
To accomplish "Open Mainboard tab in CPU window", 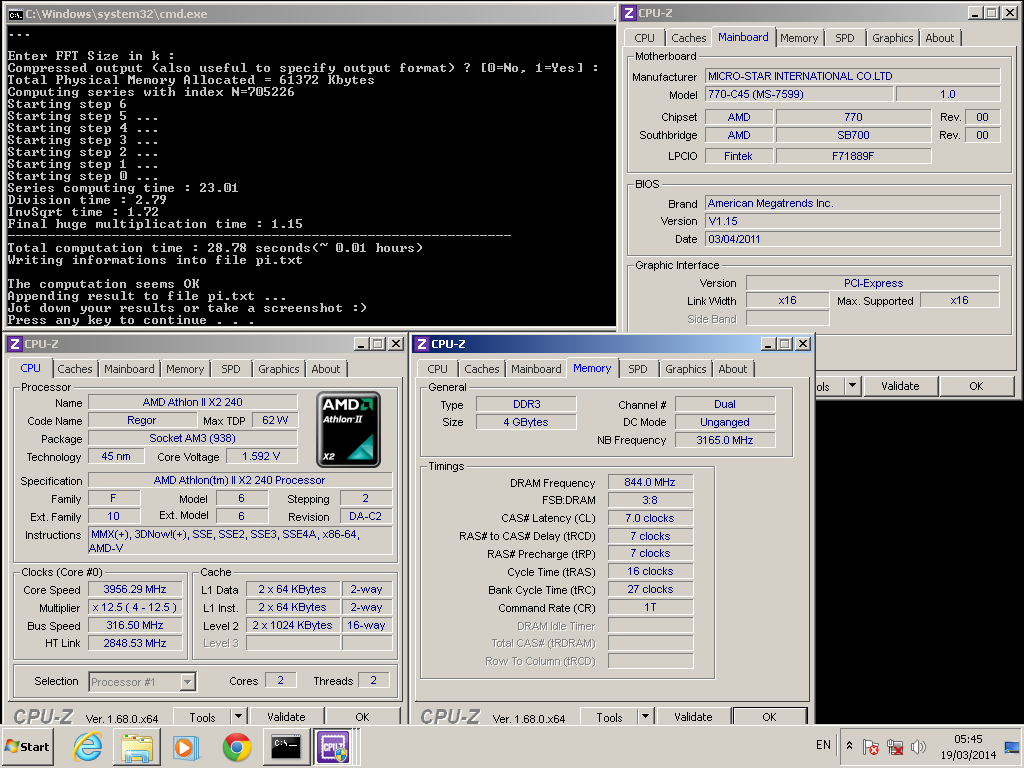I will click(129, 369).
